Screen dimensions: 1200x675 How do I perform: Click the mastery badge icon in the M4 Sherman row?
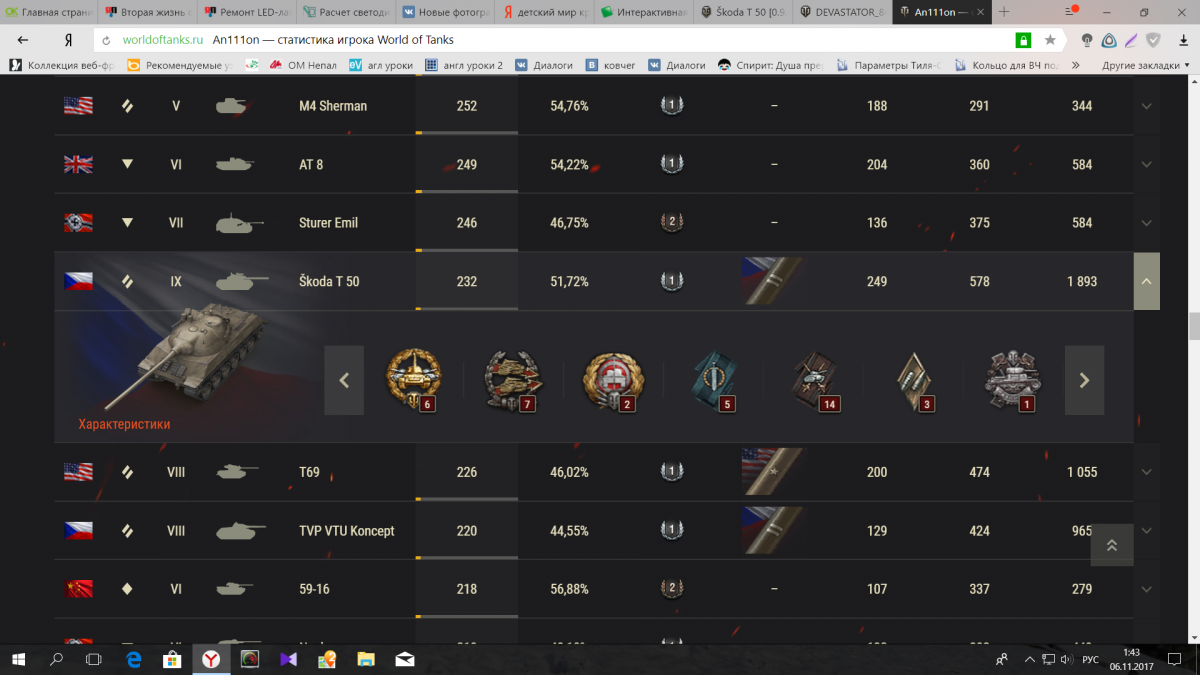[x=672, y=105]
